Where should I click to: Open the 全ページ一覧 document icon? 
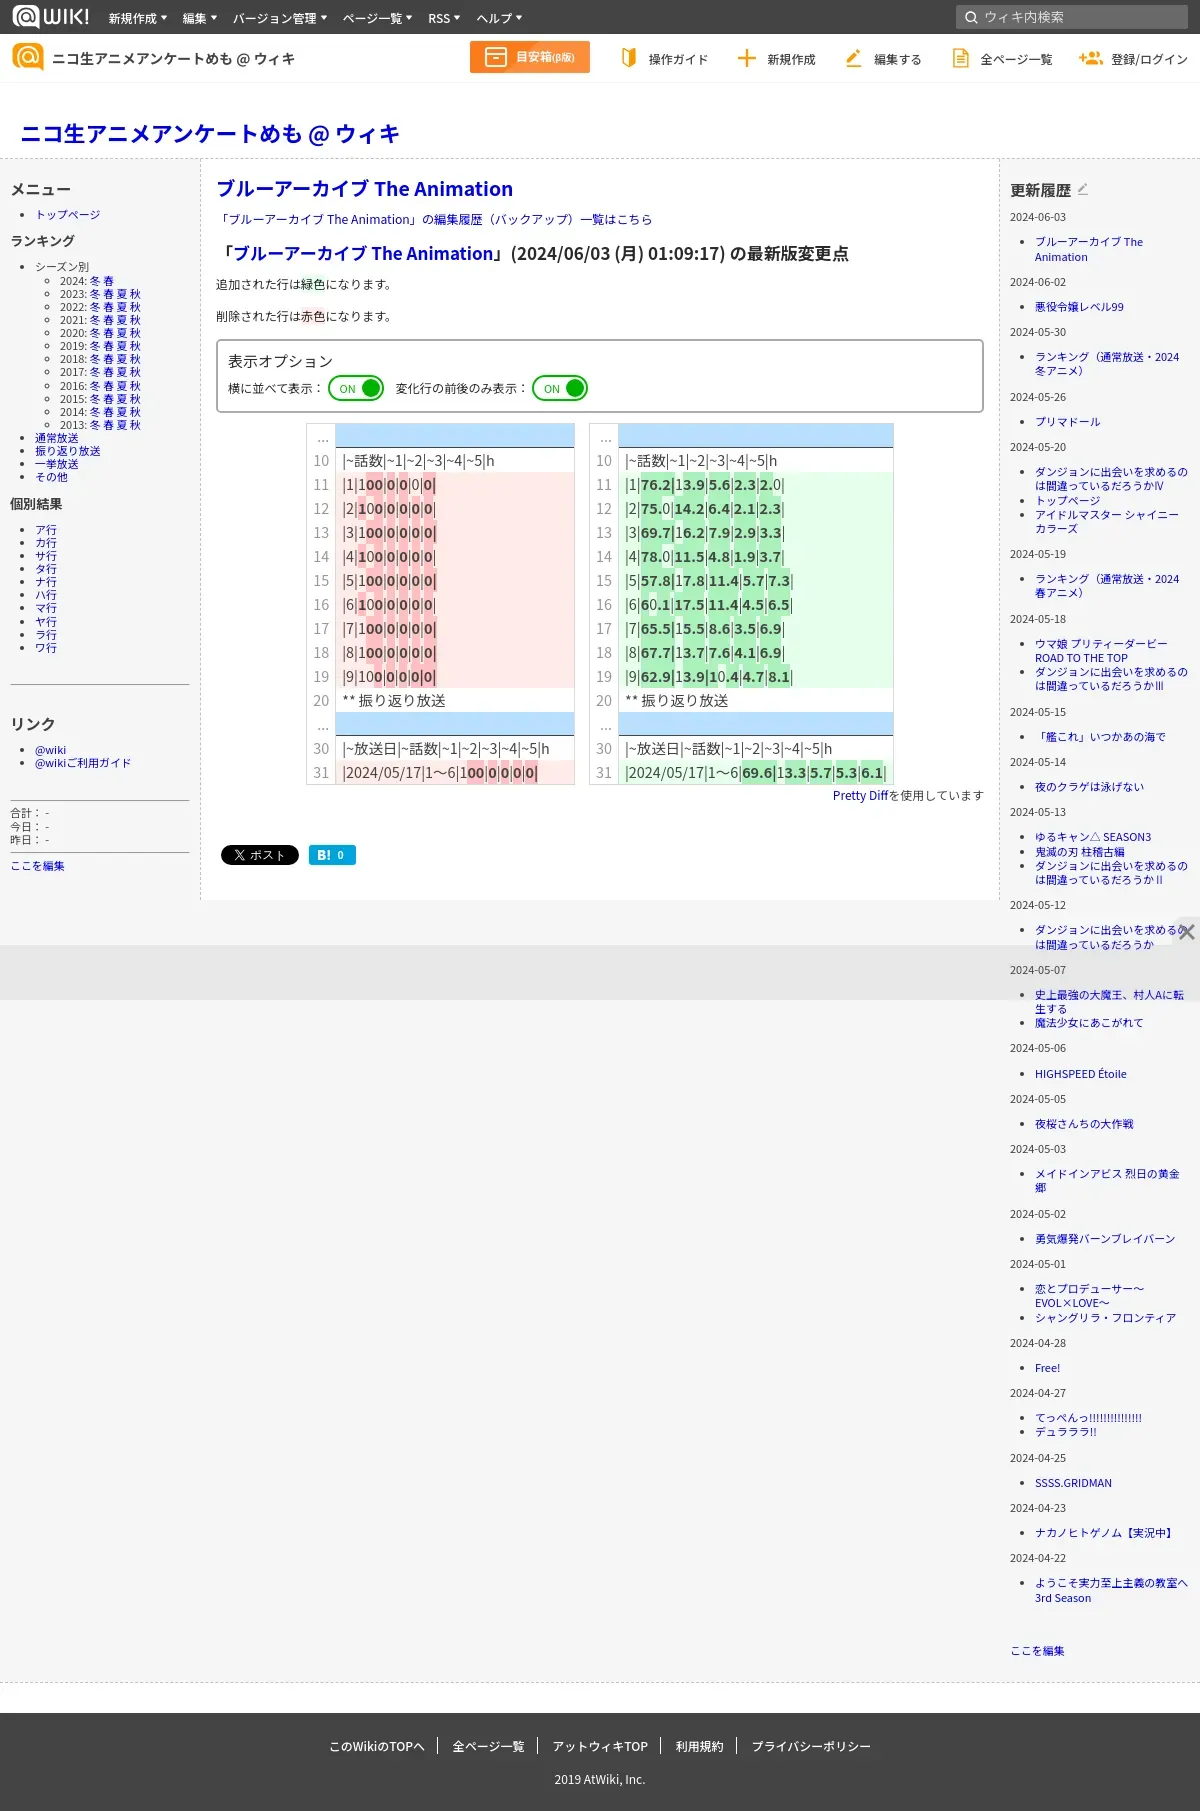pyautogui.click(x=960, y=58)
